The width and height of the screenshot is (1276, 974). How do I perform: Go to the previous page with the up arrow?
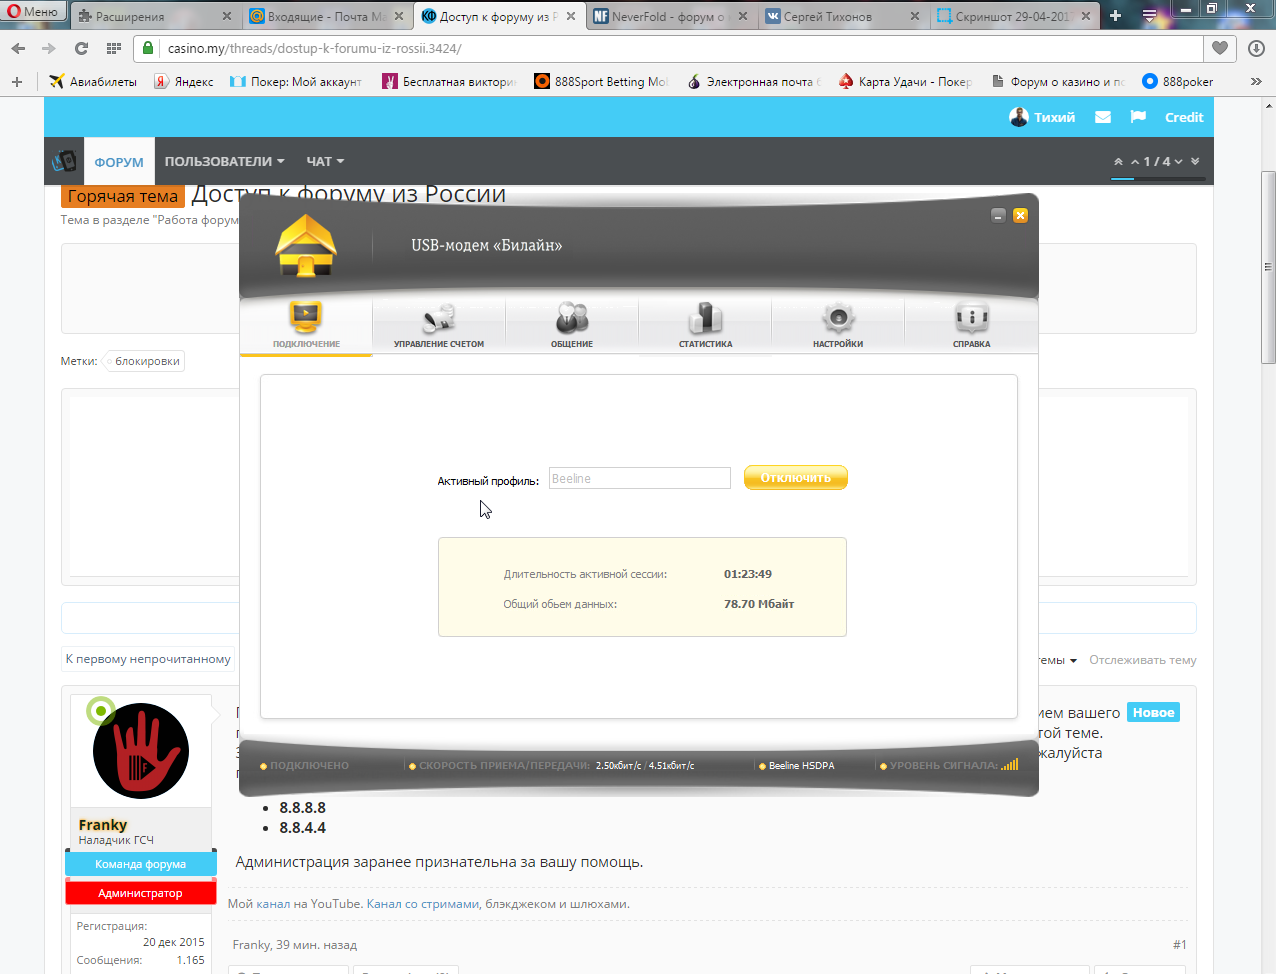1135,162
